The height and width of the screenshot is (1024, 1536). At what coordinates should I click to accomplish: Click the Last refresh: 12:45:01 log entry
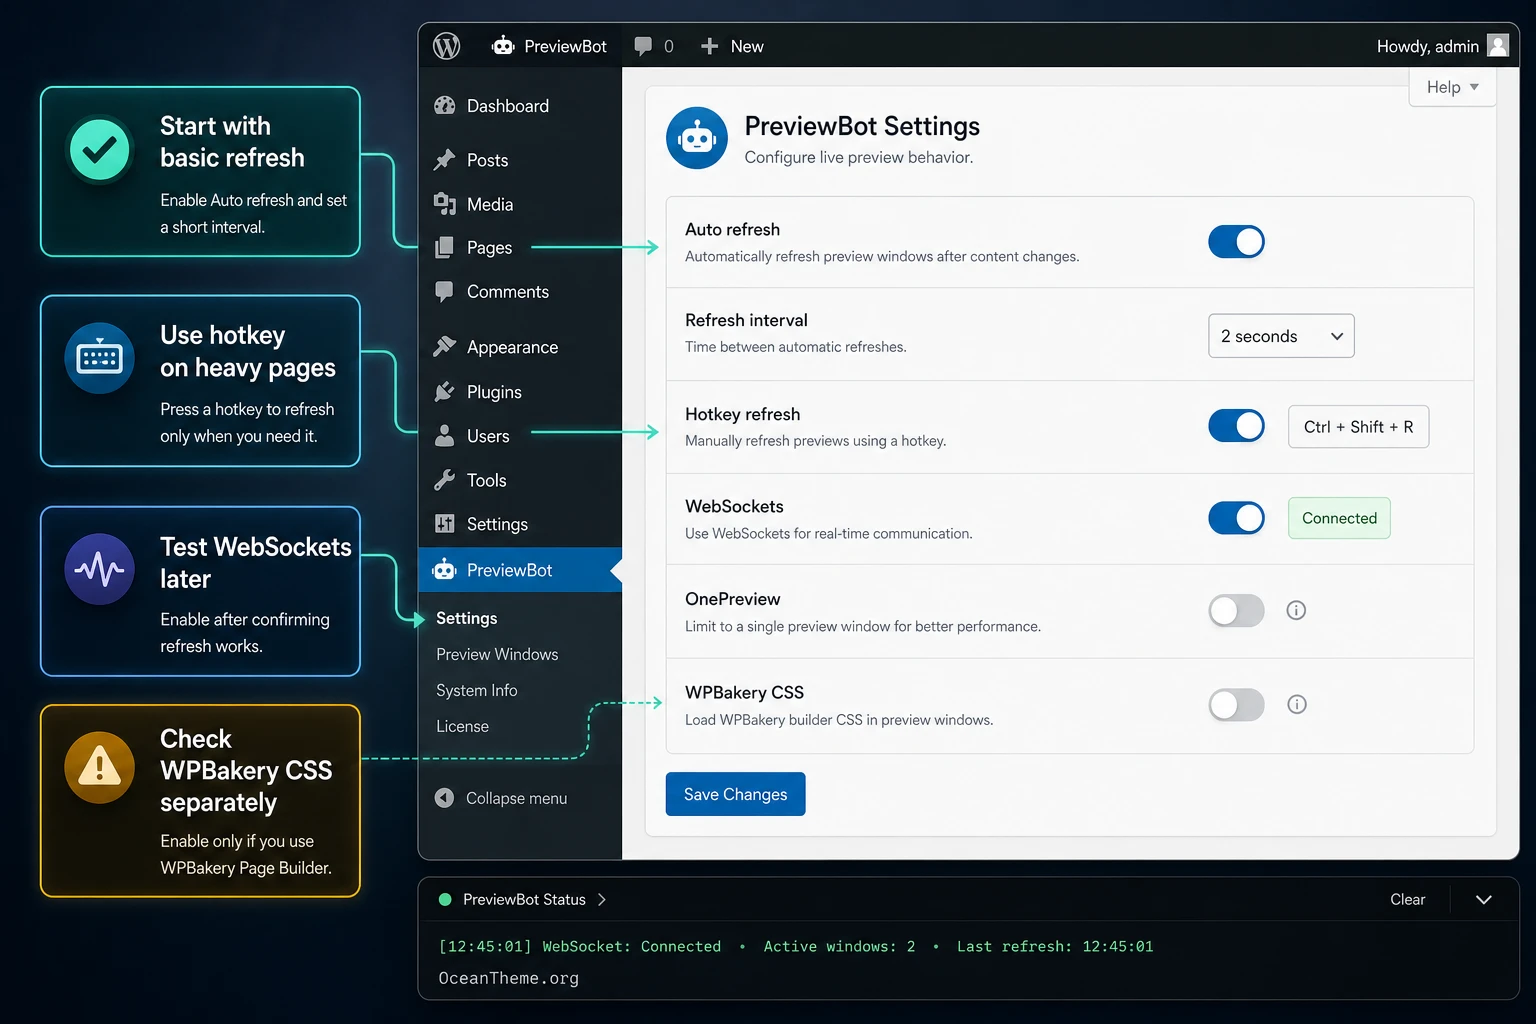pos(1055,946)
